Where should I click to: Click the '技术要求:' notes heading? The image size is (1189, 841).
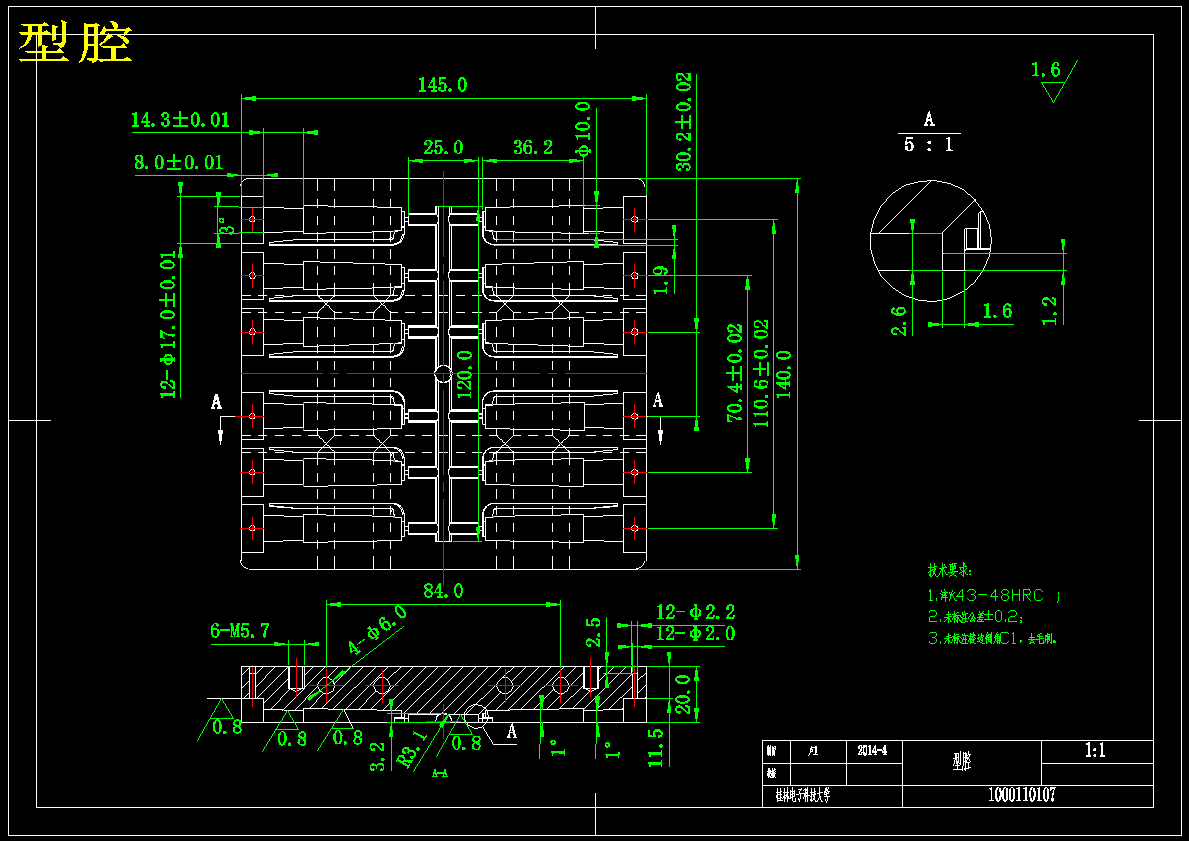949,570
